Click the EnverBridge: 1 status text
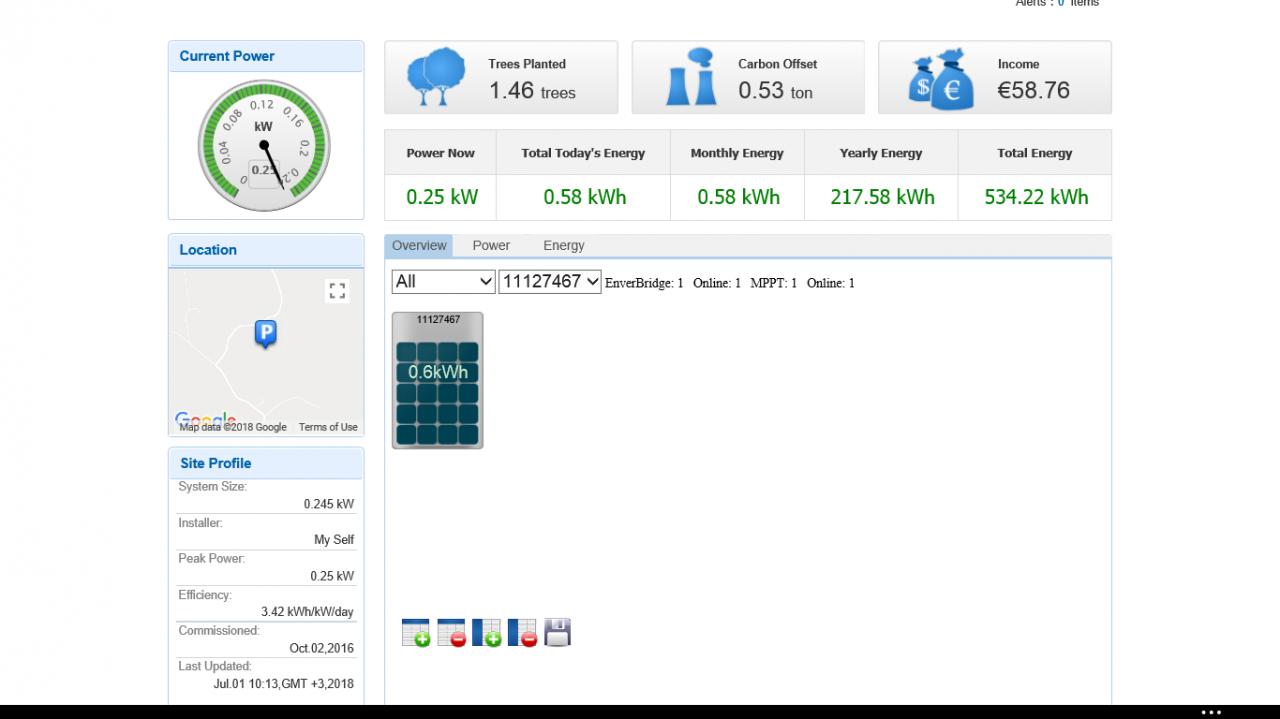Viewport: 1280px width, 719px height. coord(644,283)
